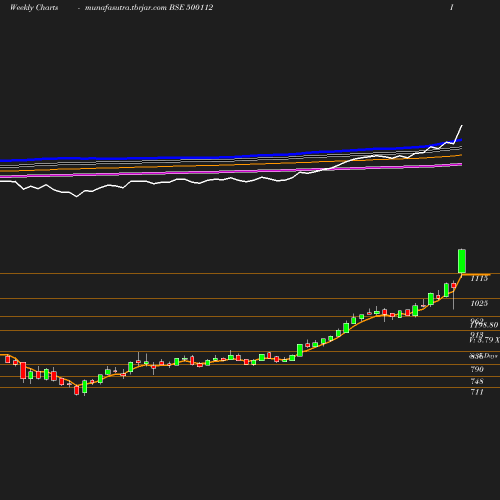Click the 'munafasutra.tbrjar.com BSE 500112' heading
This screenshot has width=500, height=500.
(149, 8)
